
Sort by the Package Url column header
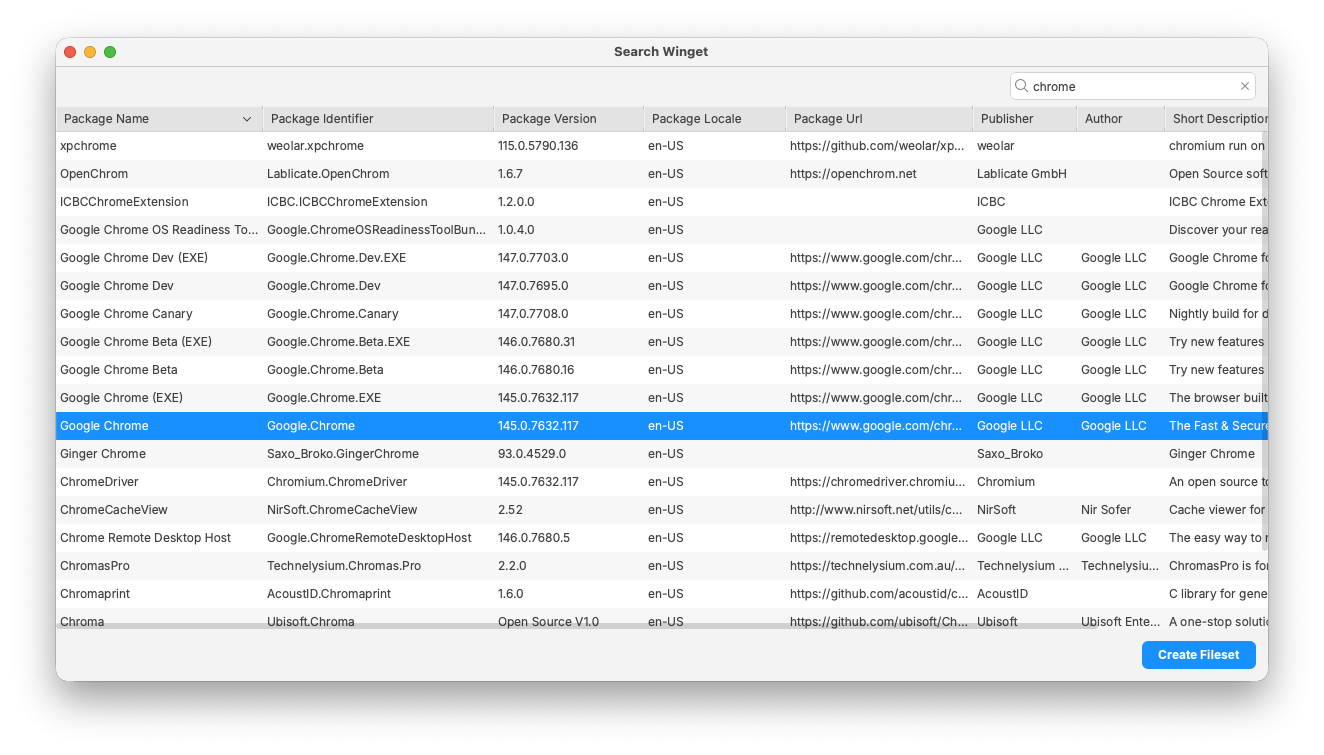879,119
